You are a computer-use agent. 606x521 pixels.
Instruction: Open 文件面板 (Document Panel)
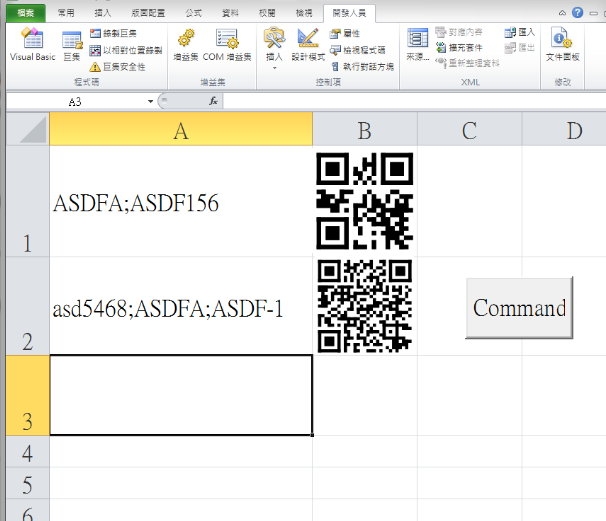pos(562,44)
